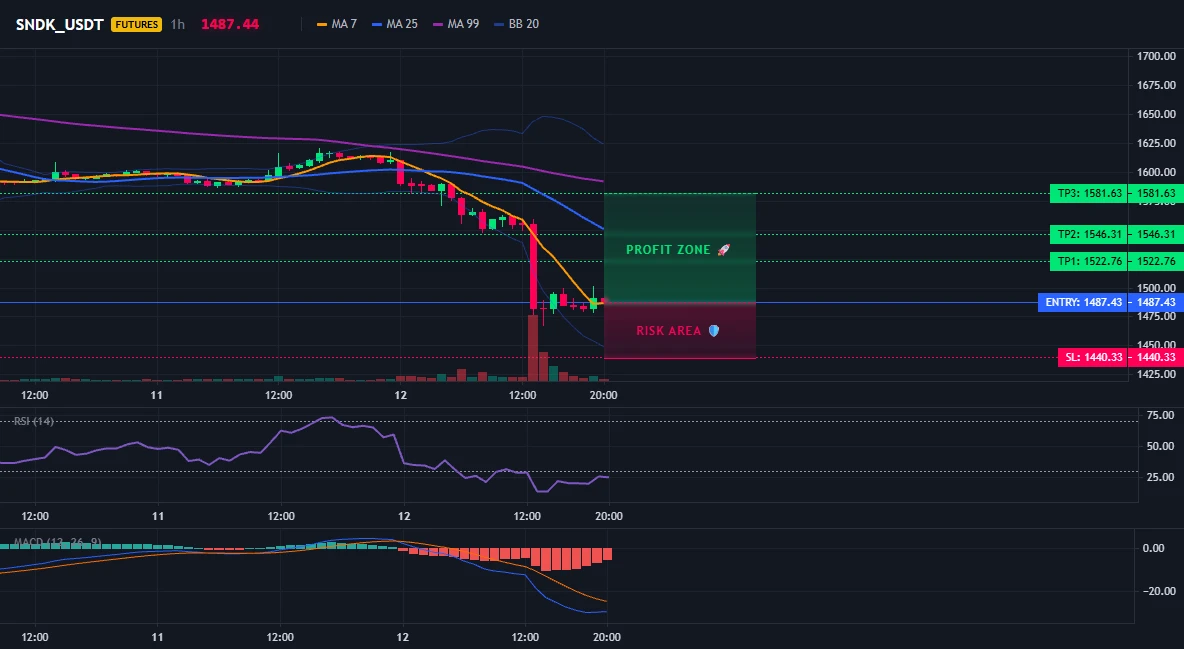The width and height of the screenshot is (1184, 649).
Task: Click 1700.00 on the price axis
Action: coord(1156,56)
